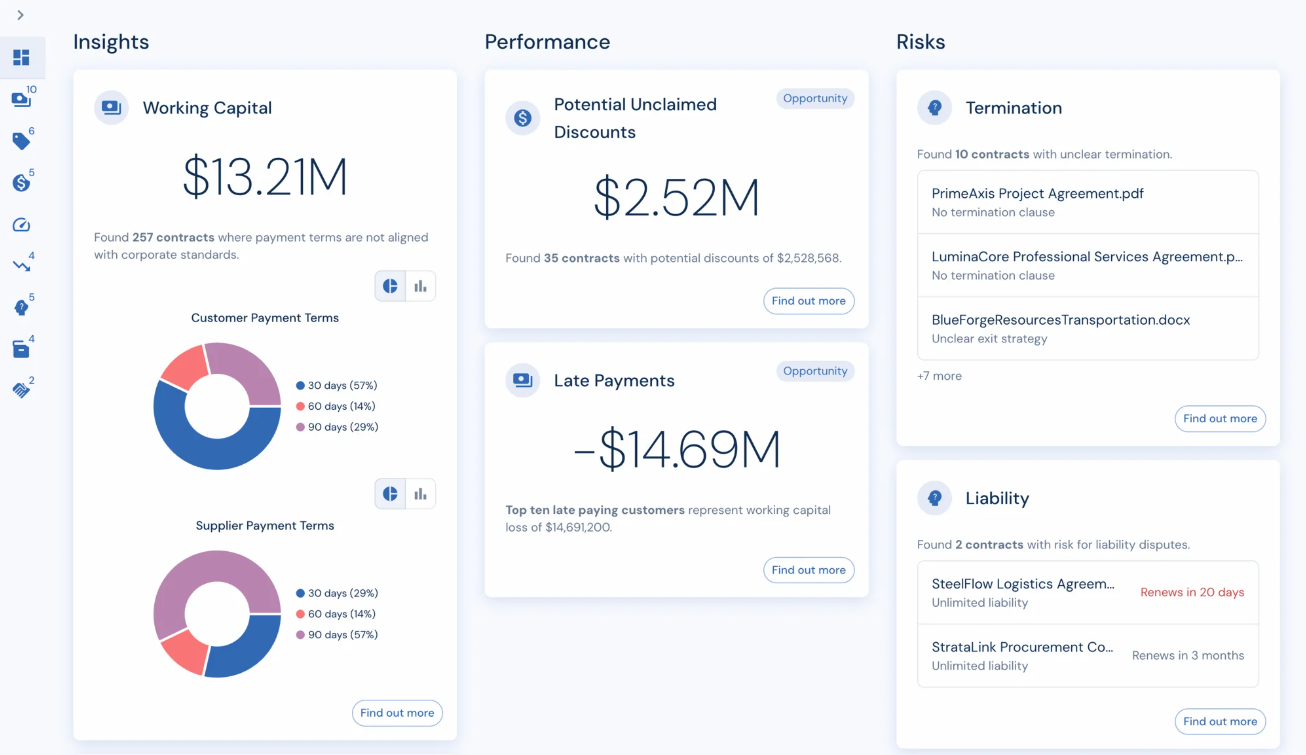Expand the '+7 more' termination contracts

pyautogui.click(x=939, y=376)
